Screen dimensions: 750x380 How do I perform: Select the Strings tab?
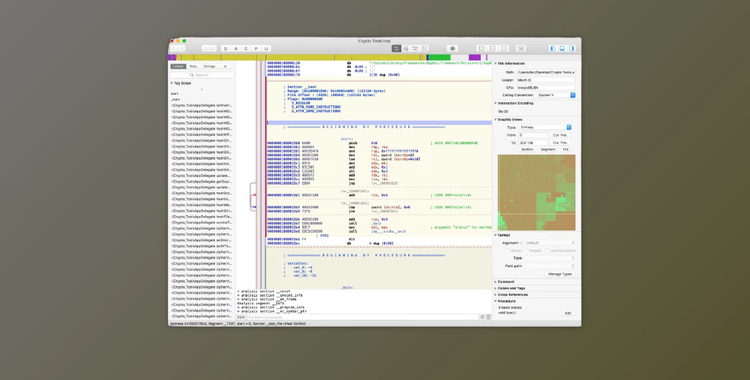click(x=210, y=67)
